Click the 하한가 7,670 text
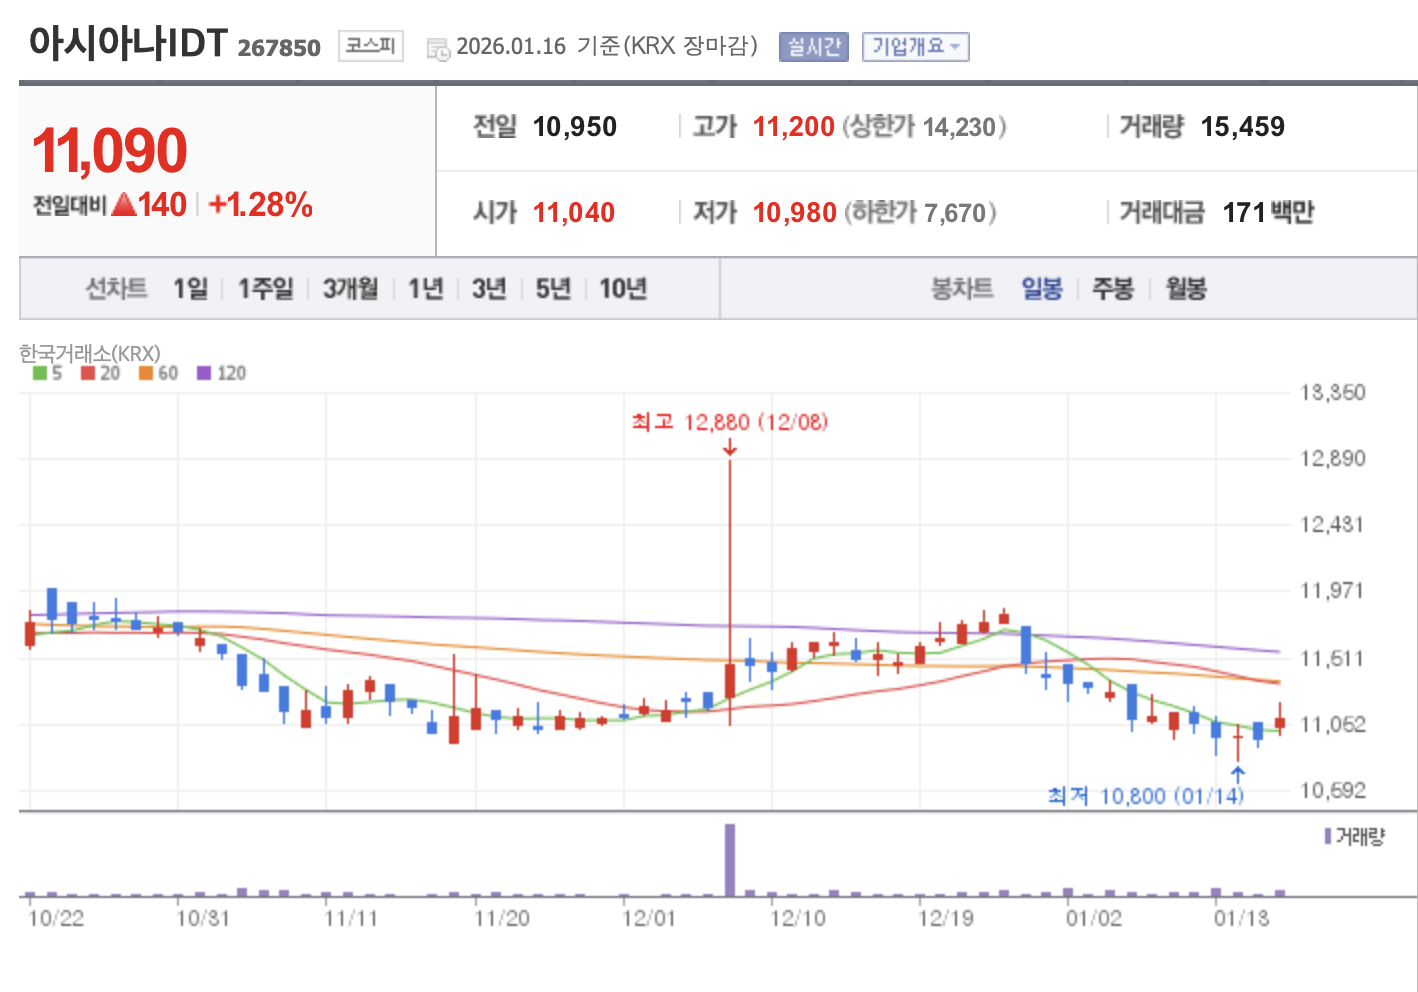 coord(921,213)
